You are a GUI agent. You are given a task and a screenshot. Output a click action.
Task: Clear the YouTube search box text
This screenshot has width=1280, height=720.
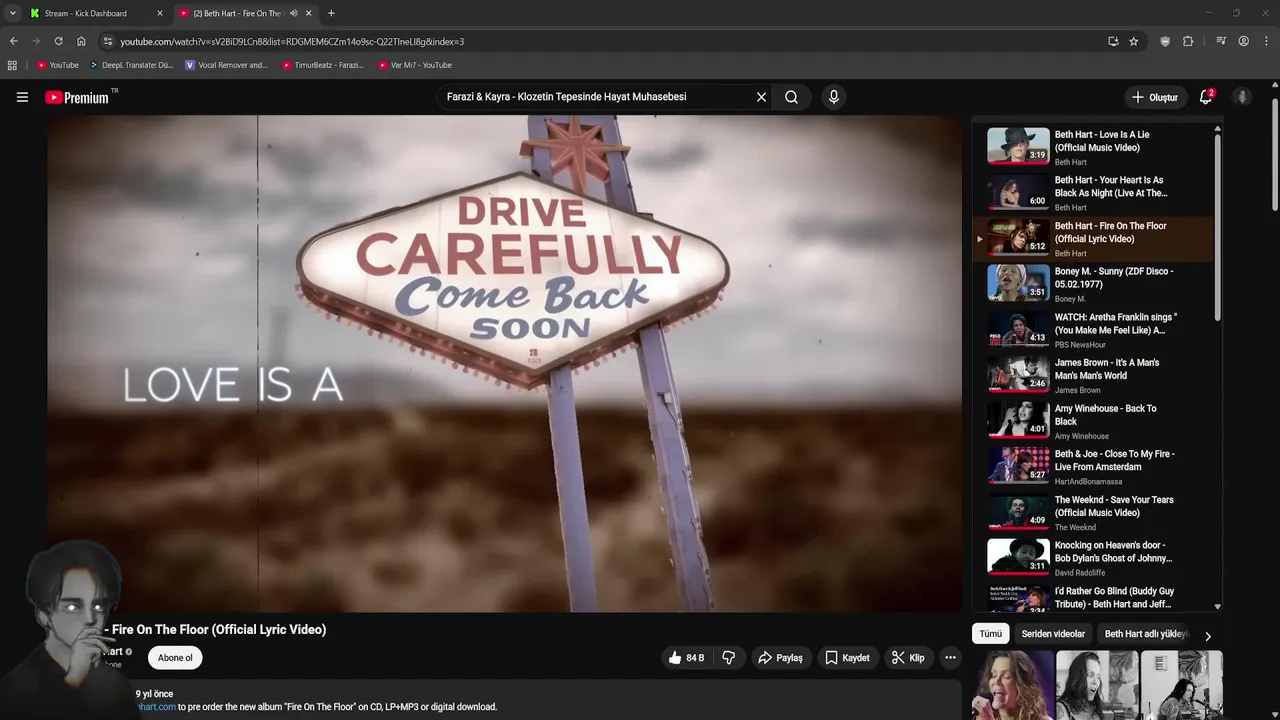pyautogui.click(x=761, y=97)
